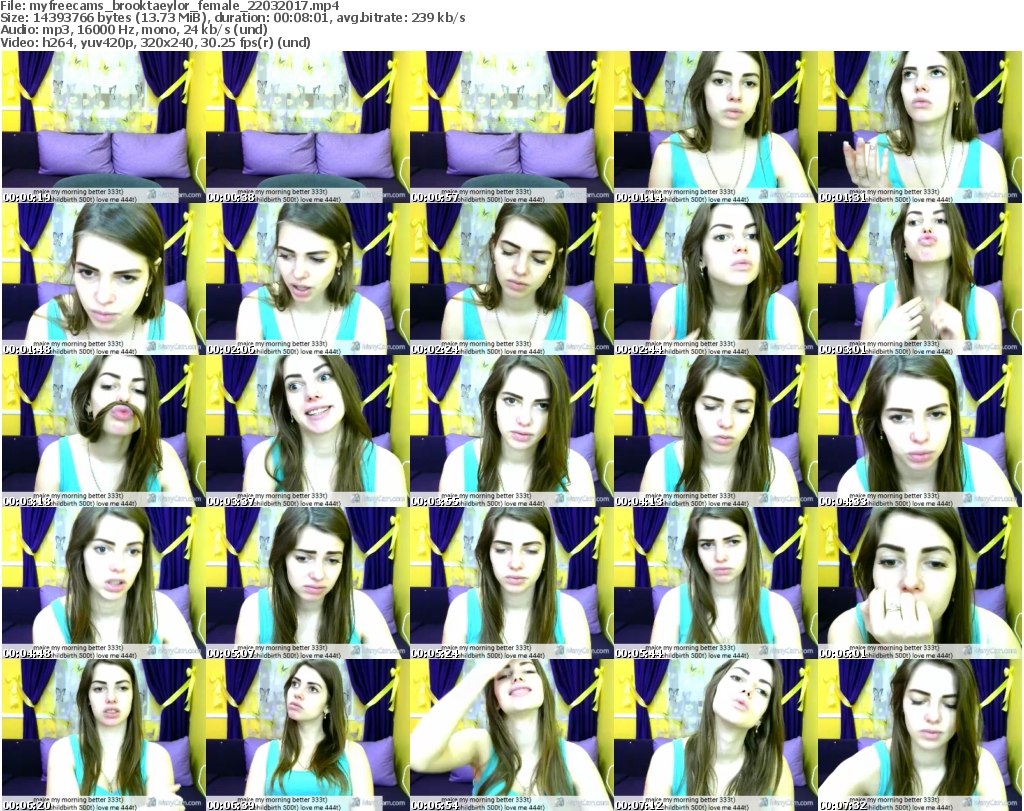Open the last thumbnail at 00:07:32
This screenshot has height=811, width=1024.
click(x=919, y=735)
